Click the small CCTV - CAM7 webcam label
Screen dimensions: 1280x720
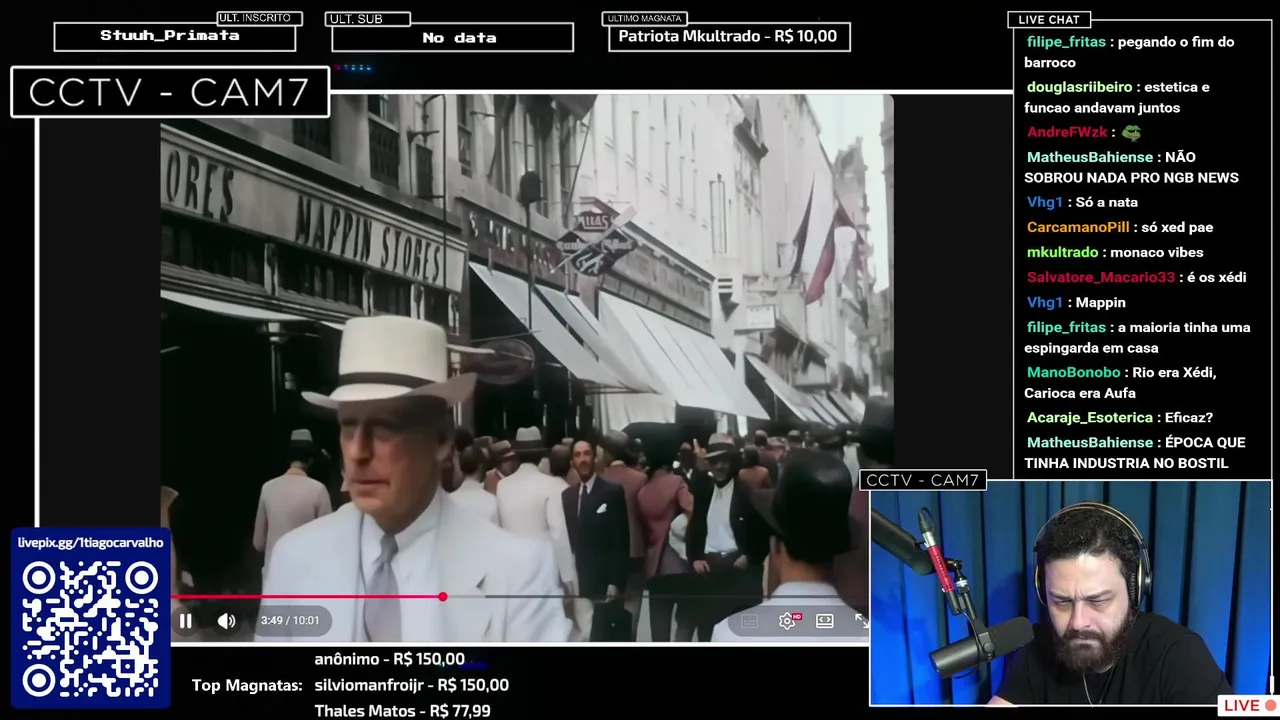[x=922, y=481]
